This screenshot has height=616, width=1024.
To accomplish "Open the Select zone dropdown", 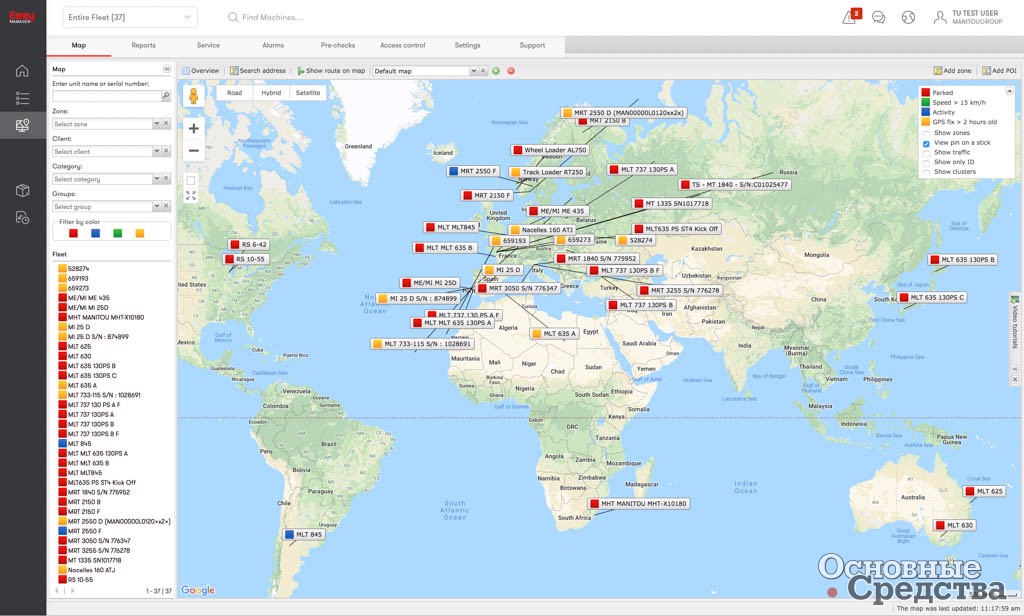I will [156, 123].
